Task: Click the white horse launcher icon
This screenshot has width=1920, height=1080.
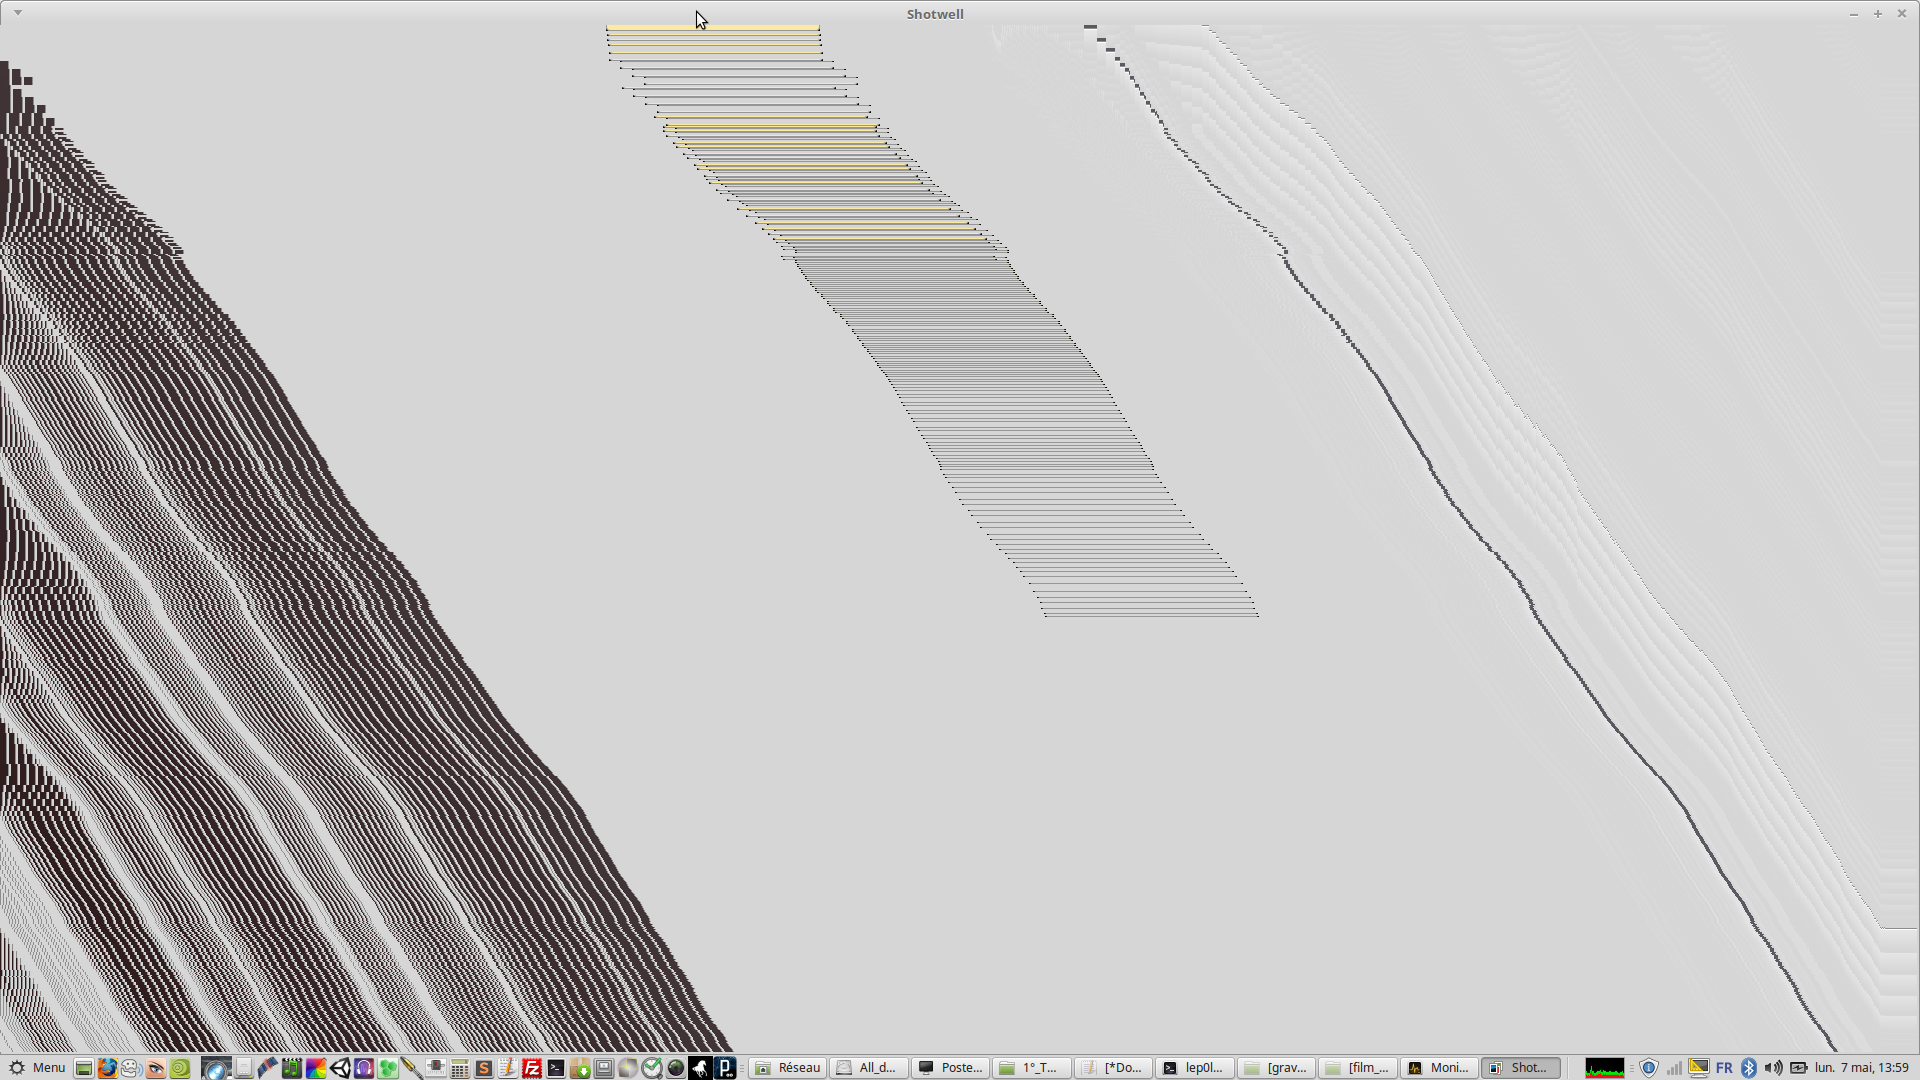Action: point(700,1068)
